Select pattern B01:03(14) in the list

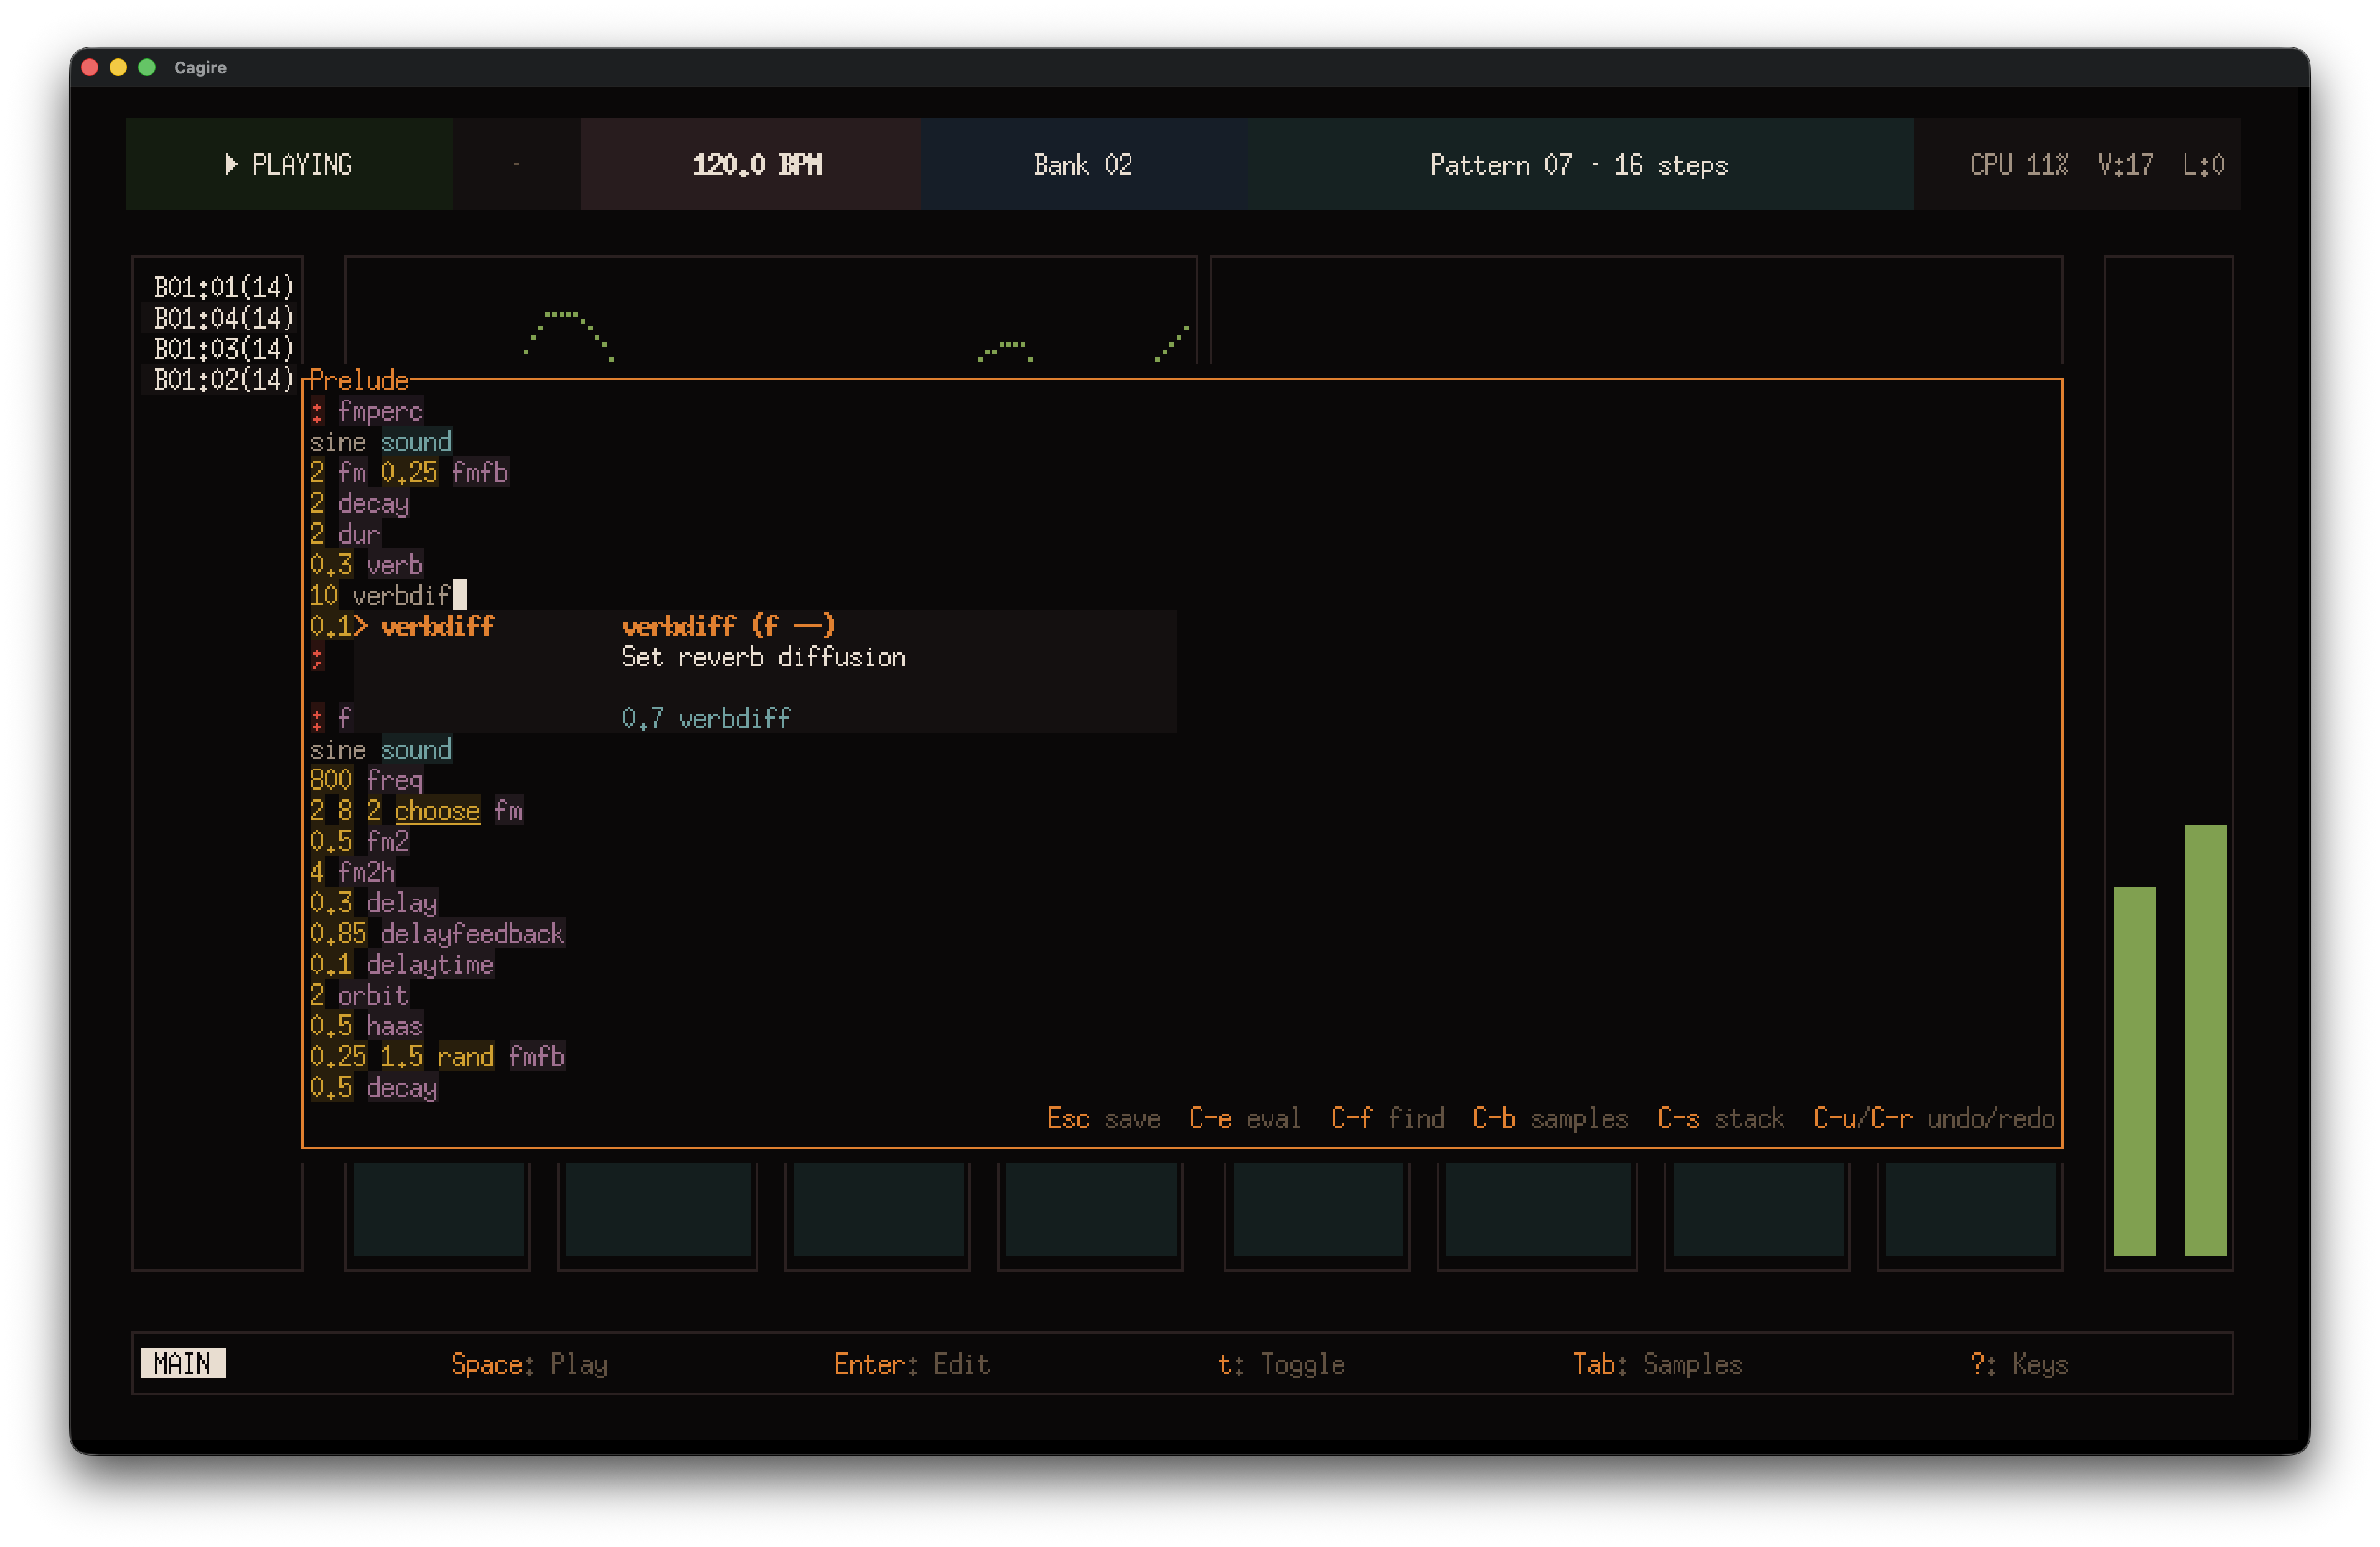pyautogui.click(x=223, y=349)
